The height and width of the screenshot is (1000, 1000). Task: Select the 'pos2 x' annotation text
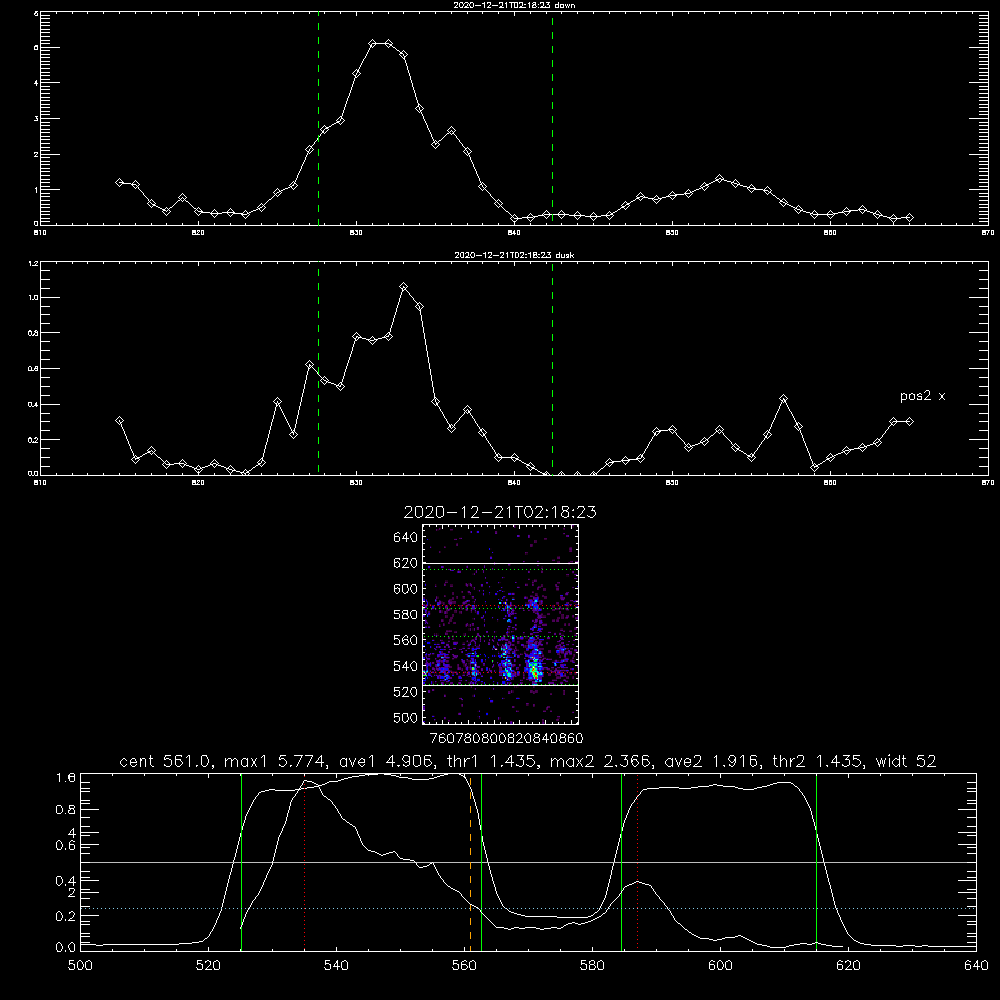[x=922, y=396]
